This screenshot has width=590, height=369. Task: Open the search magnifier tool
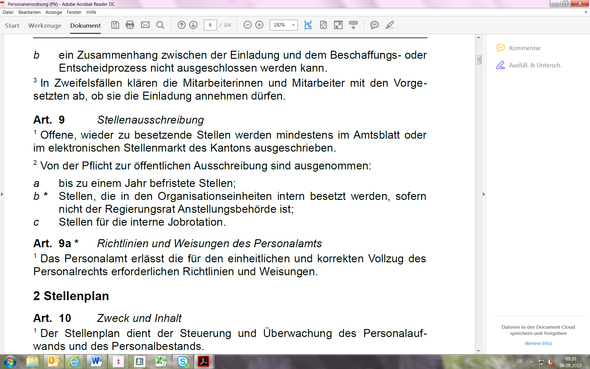tap(160, 25)
